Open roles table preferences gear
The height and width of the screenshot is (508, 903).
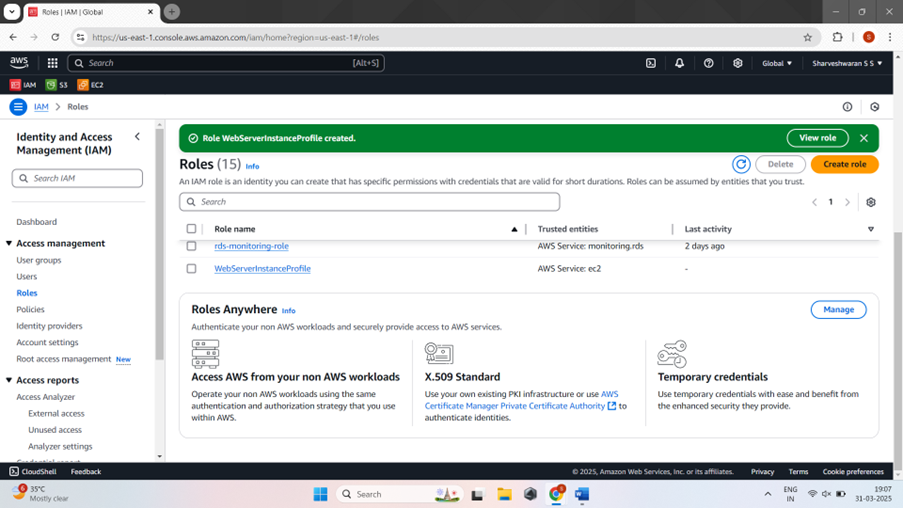point(871,202)
